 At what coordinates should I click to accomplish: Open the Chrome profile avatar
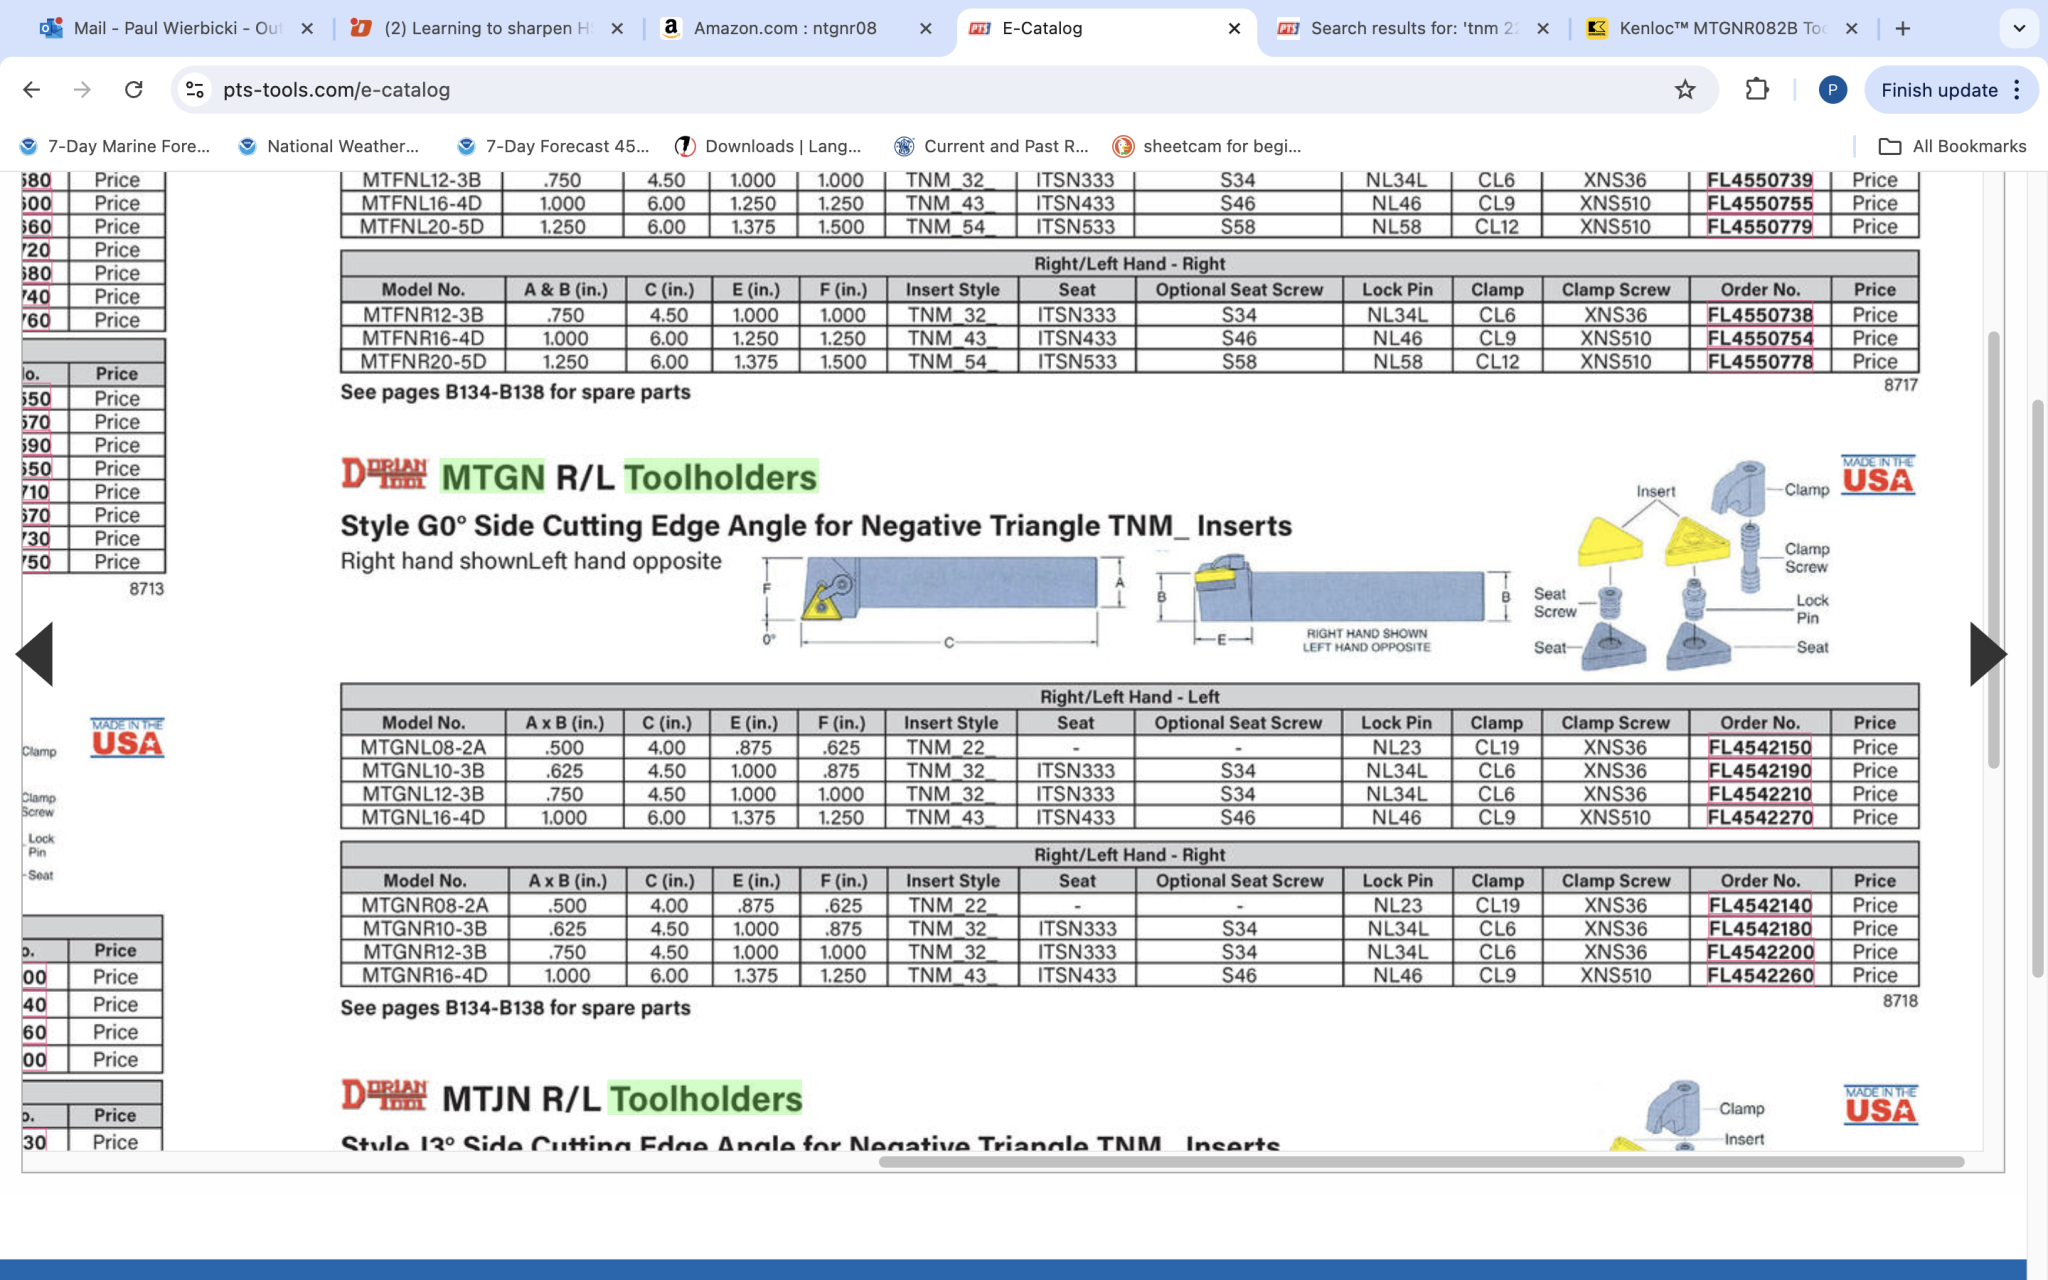pos(1832,90)
